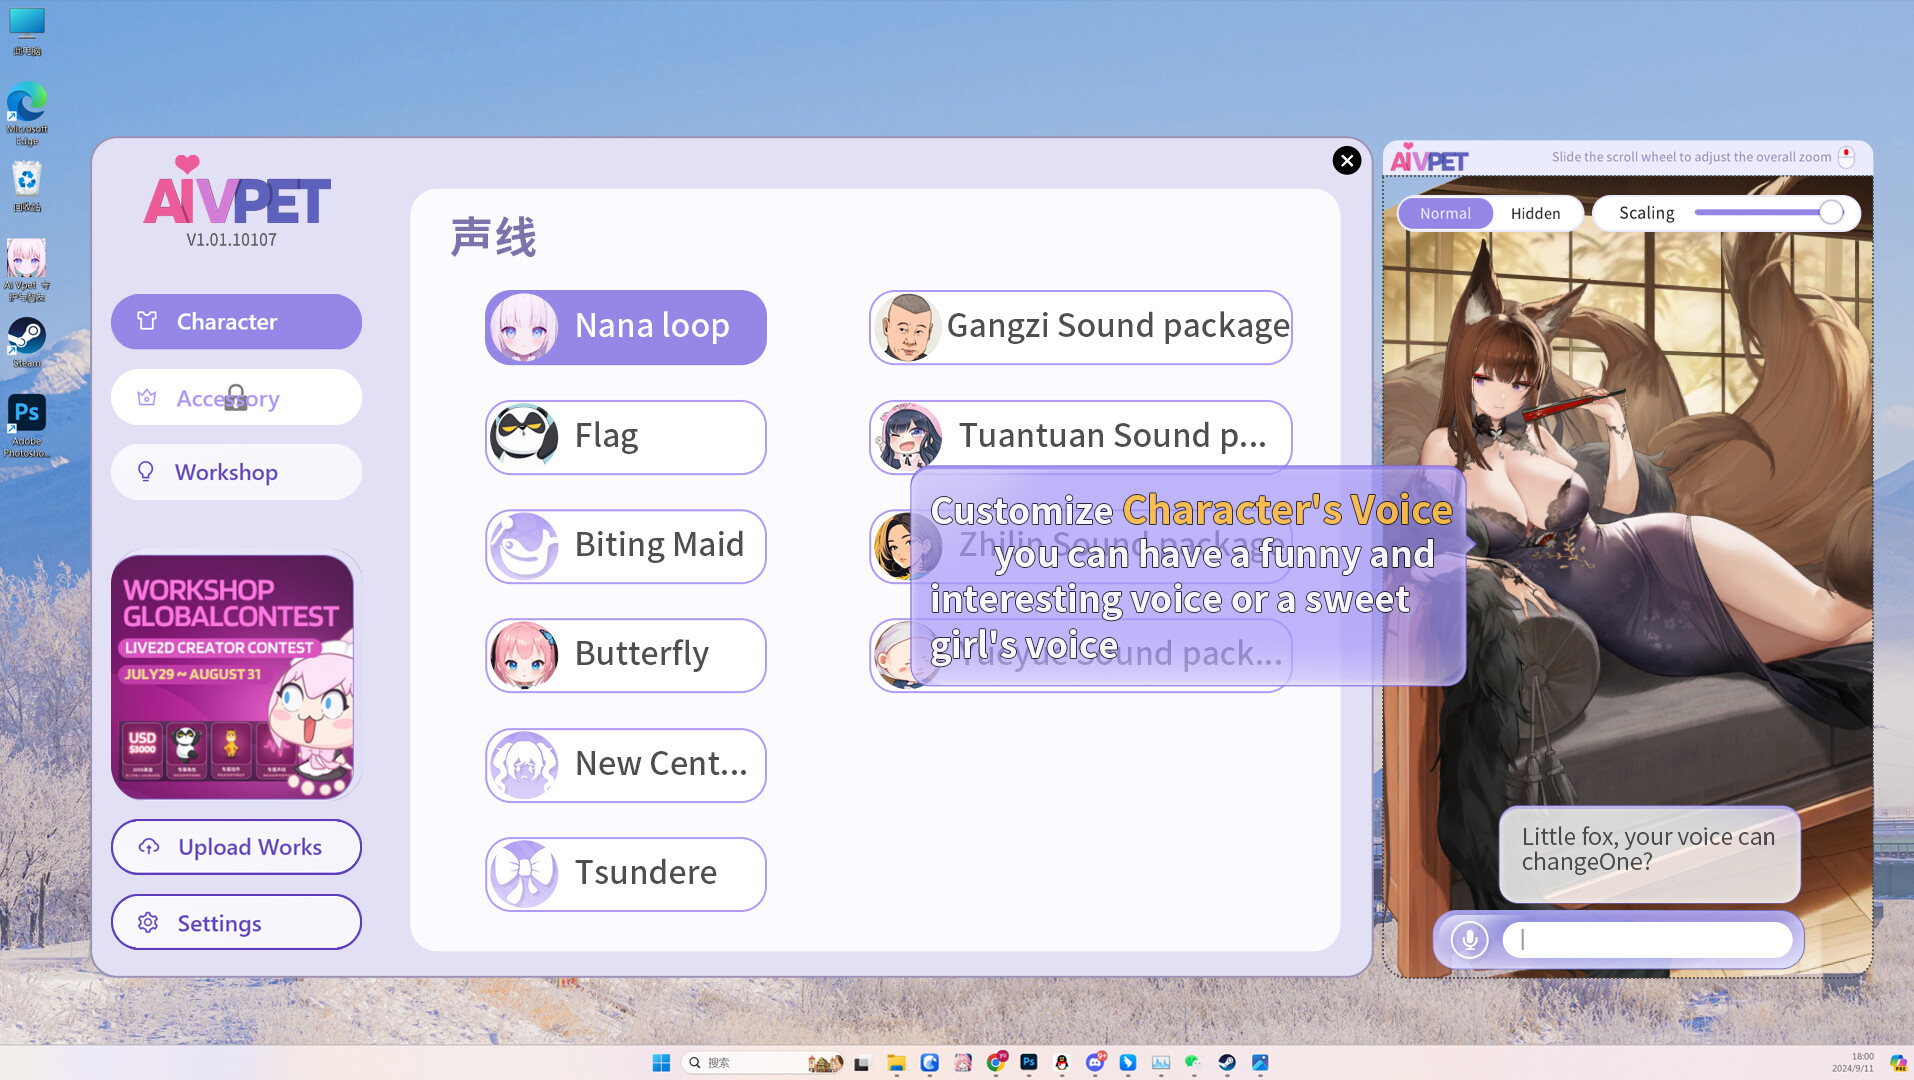Open the Settings gear icon
This screenshot has height=1080, width=1914.
[147, 923]
